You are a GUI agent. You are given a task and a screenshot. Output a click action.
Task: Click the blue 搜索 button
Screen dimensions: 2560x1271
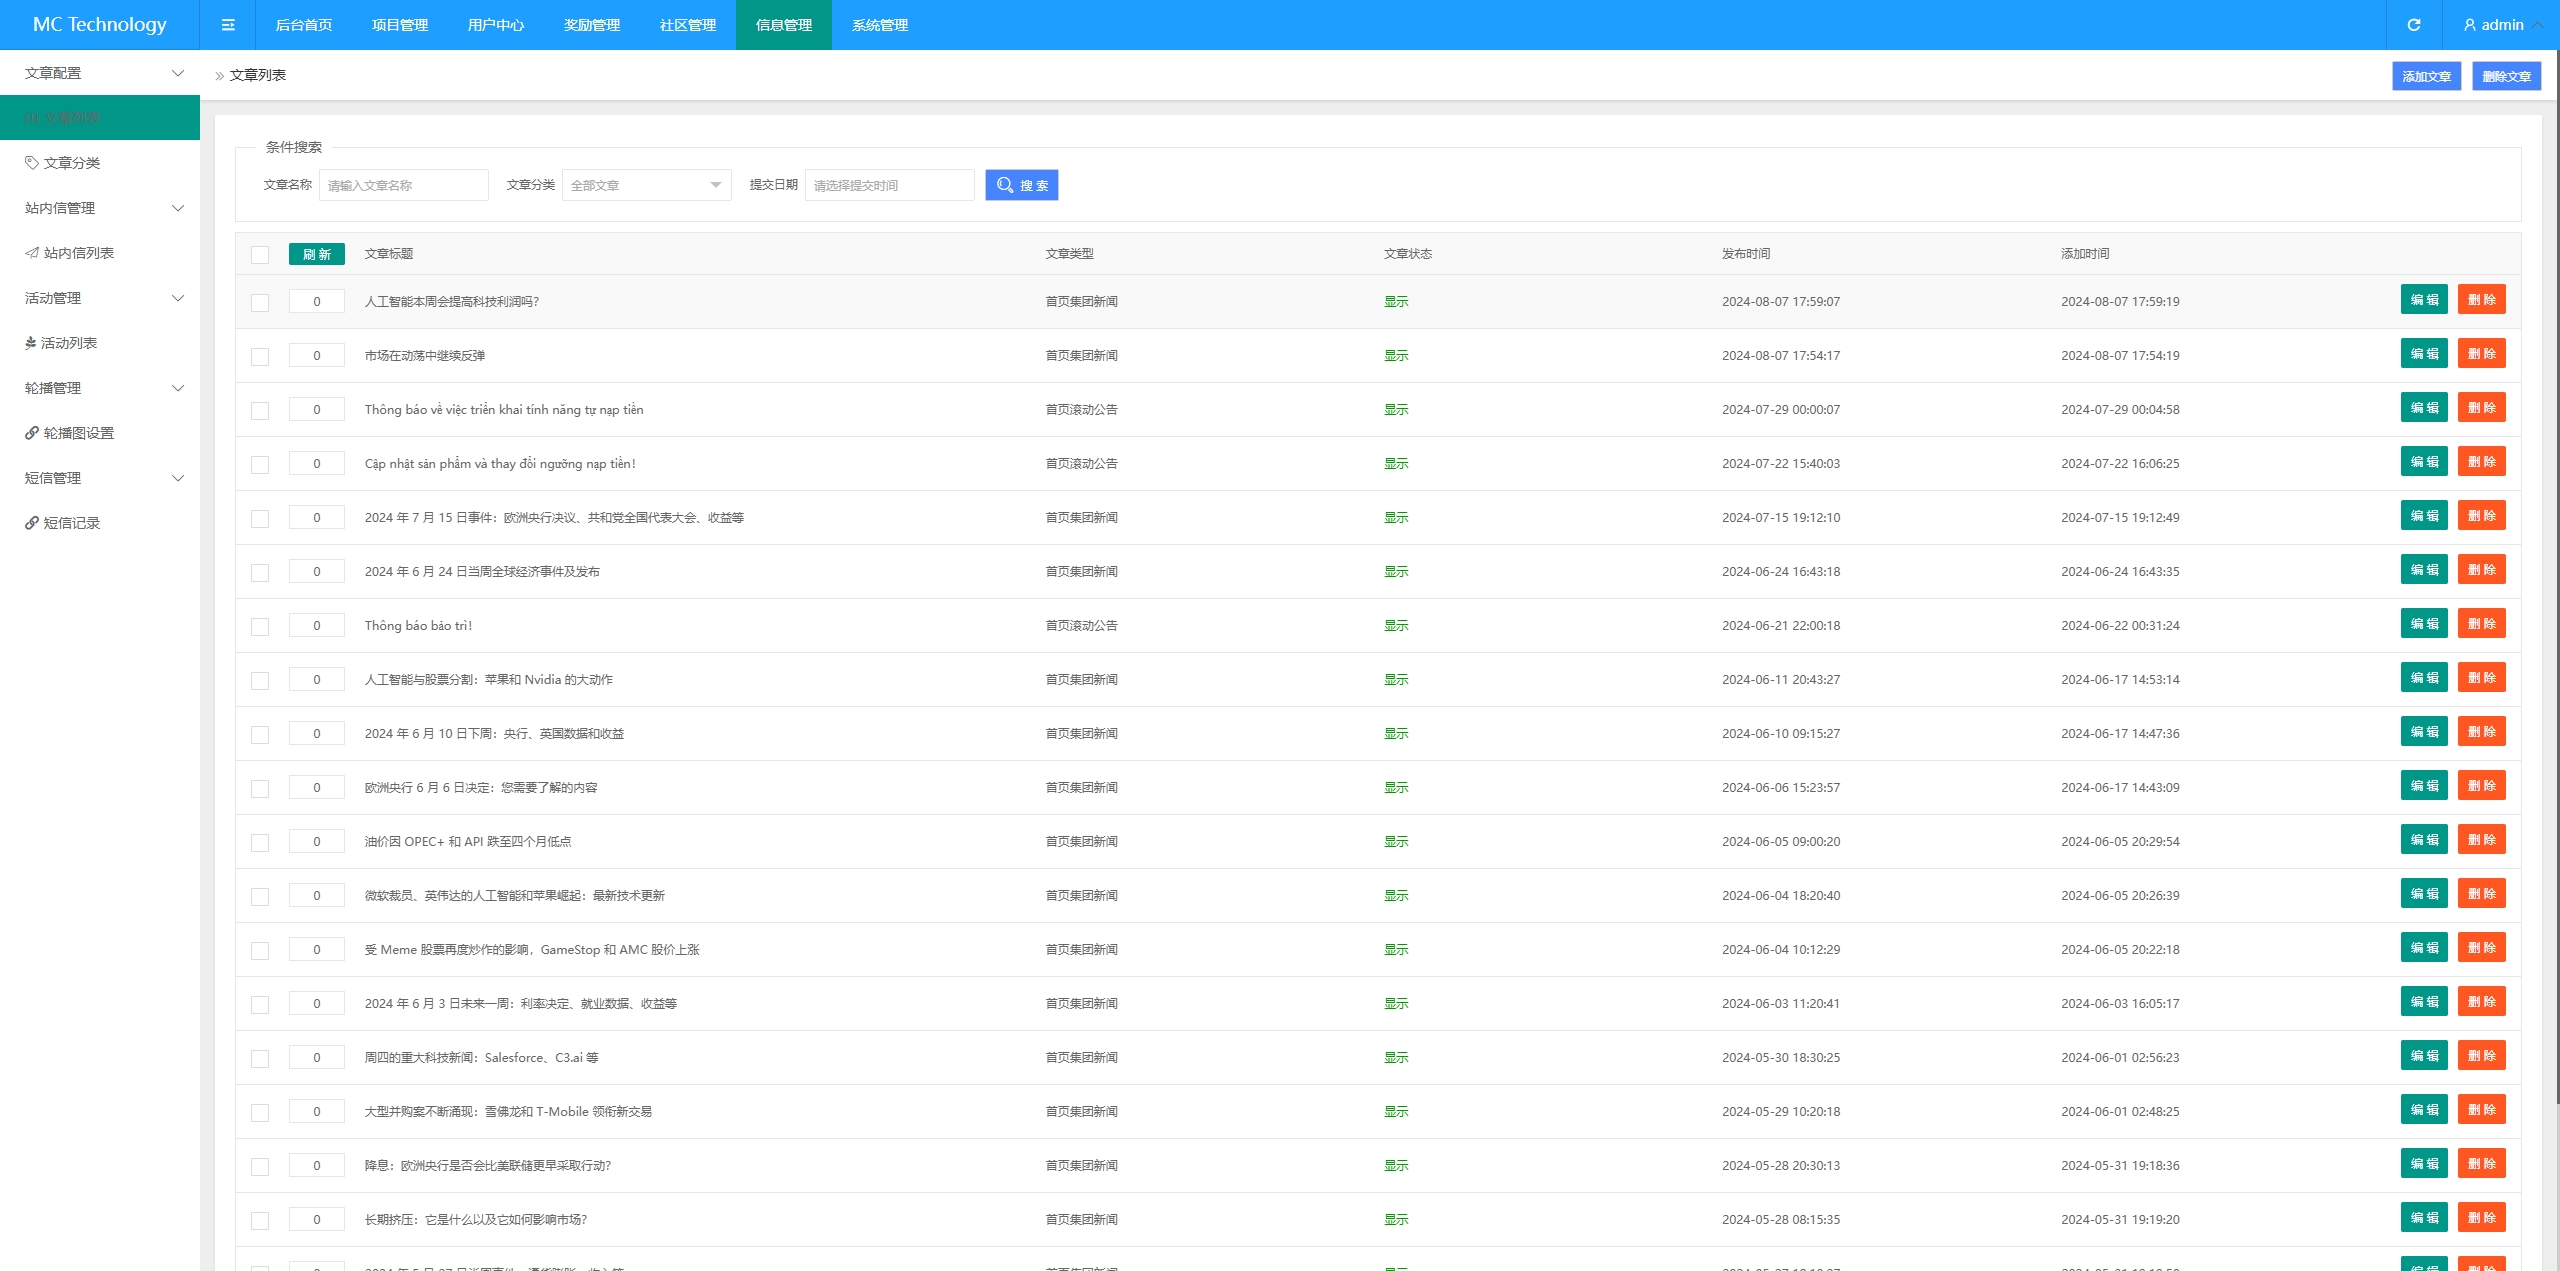point(1021,185)
